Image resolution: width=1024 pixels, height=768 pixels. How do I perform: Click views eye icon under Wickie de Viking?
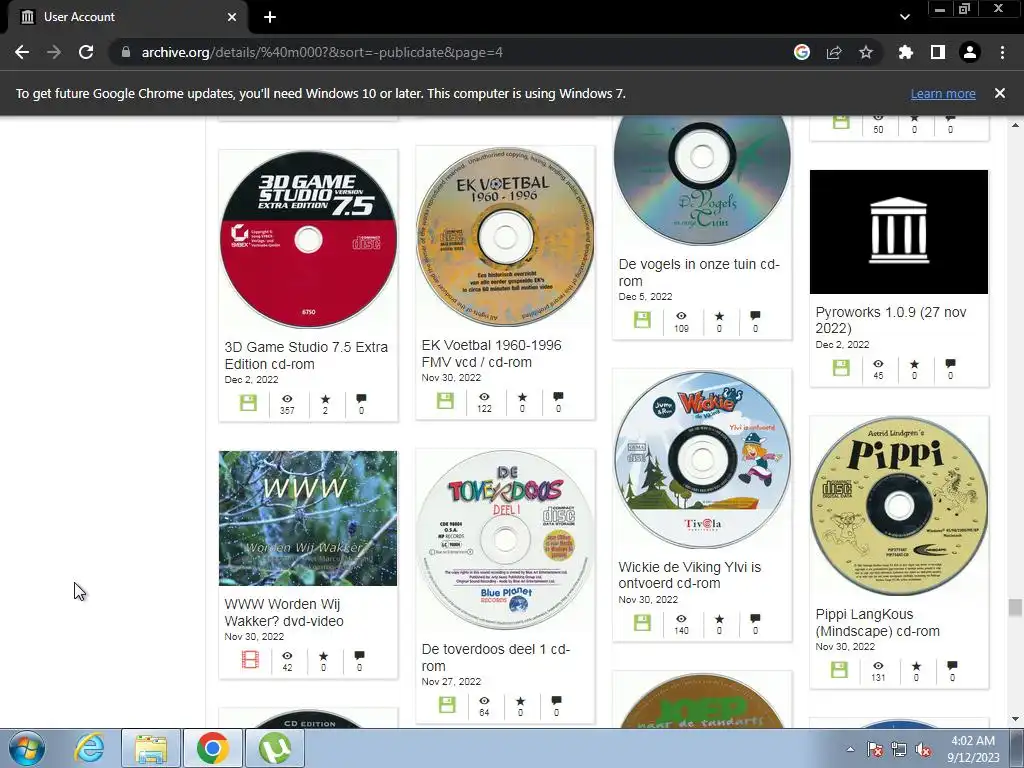(681, 618)
